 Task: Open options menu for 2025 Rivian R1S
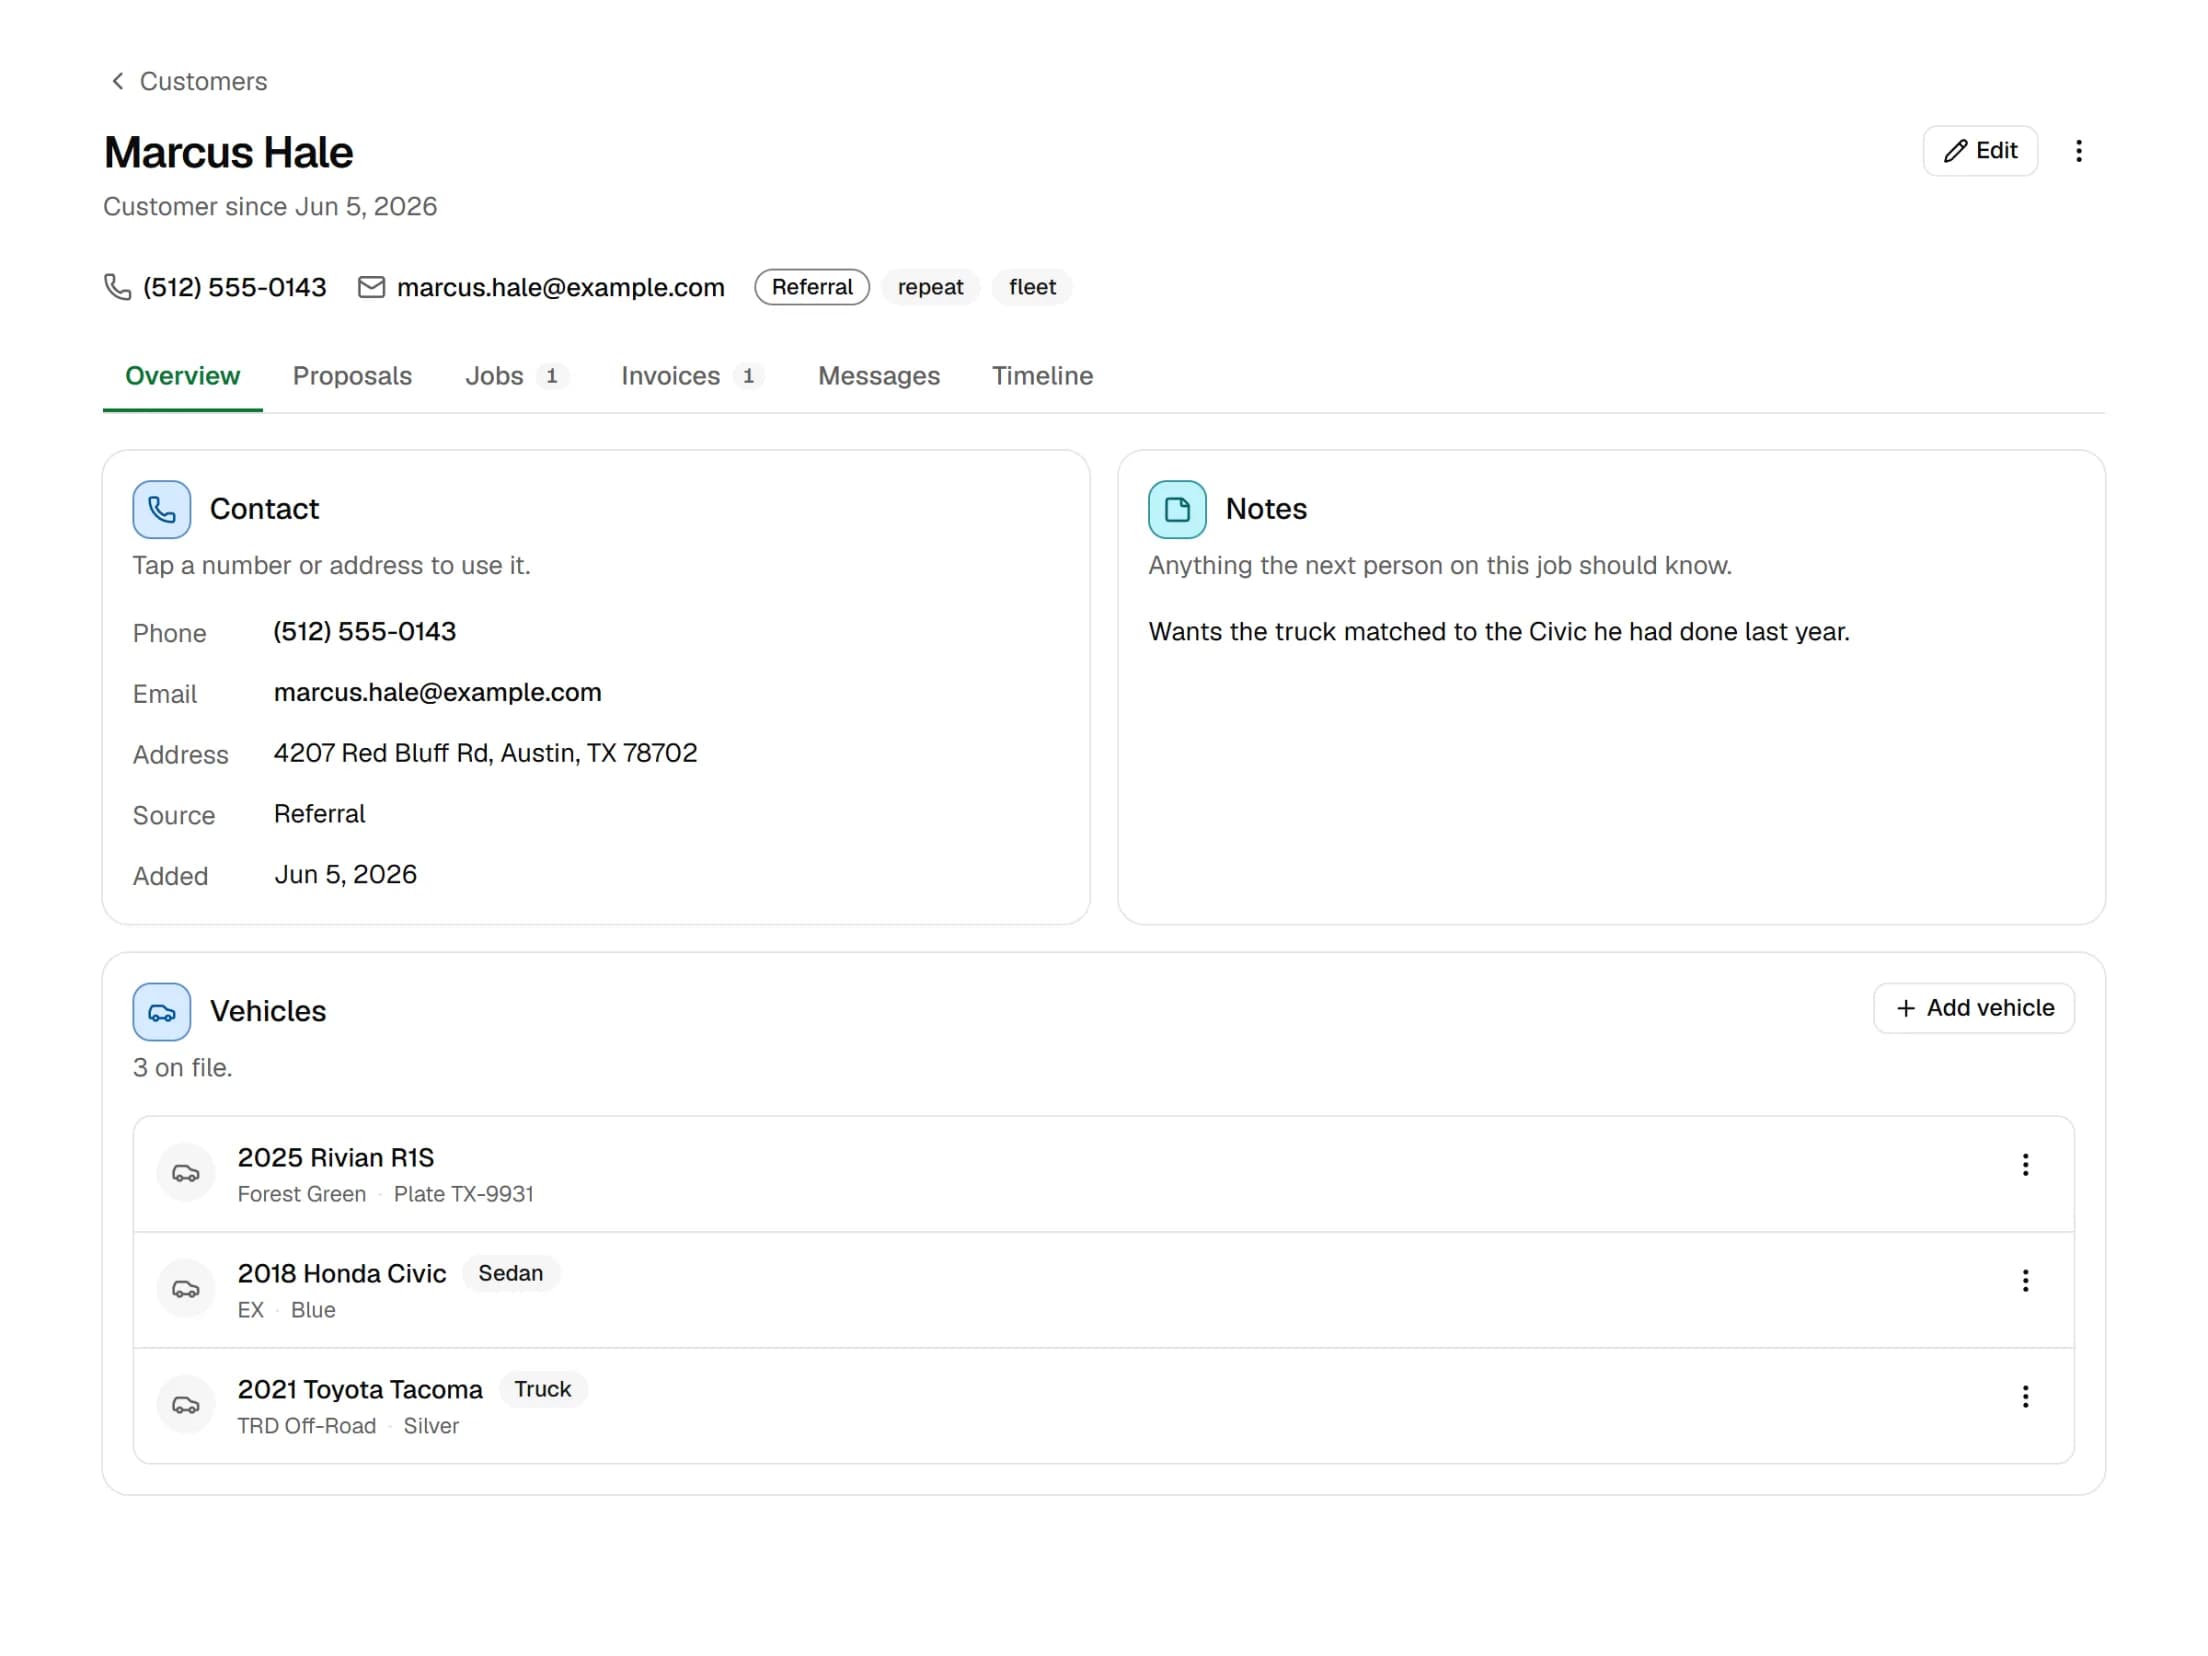click(2025, 1165)
